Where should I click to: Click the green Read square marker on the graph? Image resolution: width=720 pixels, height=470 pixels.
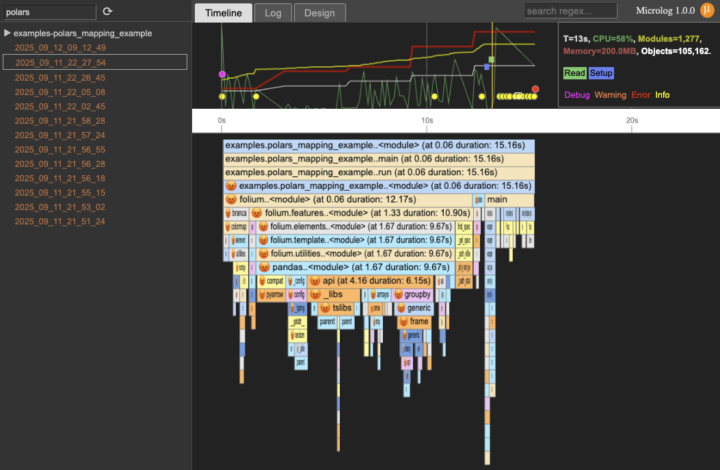(x=491, y=60)
